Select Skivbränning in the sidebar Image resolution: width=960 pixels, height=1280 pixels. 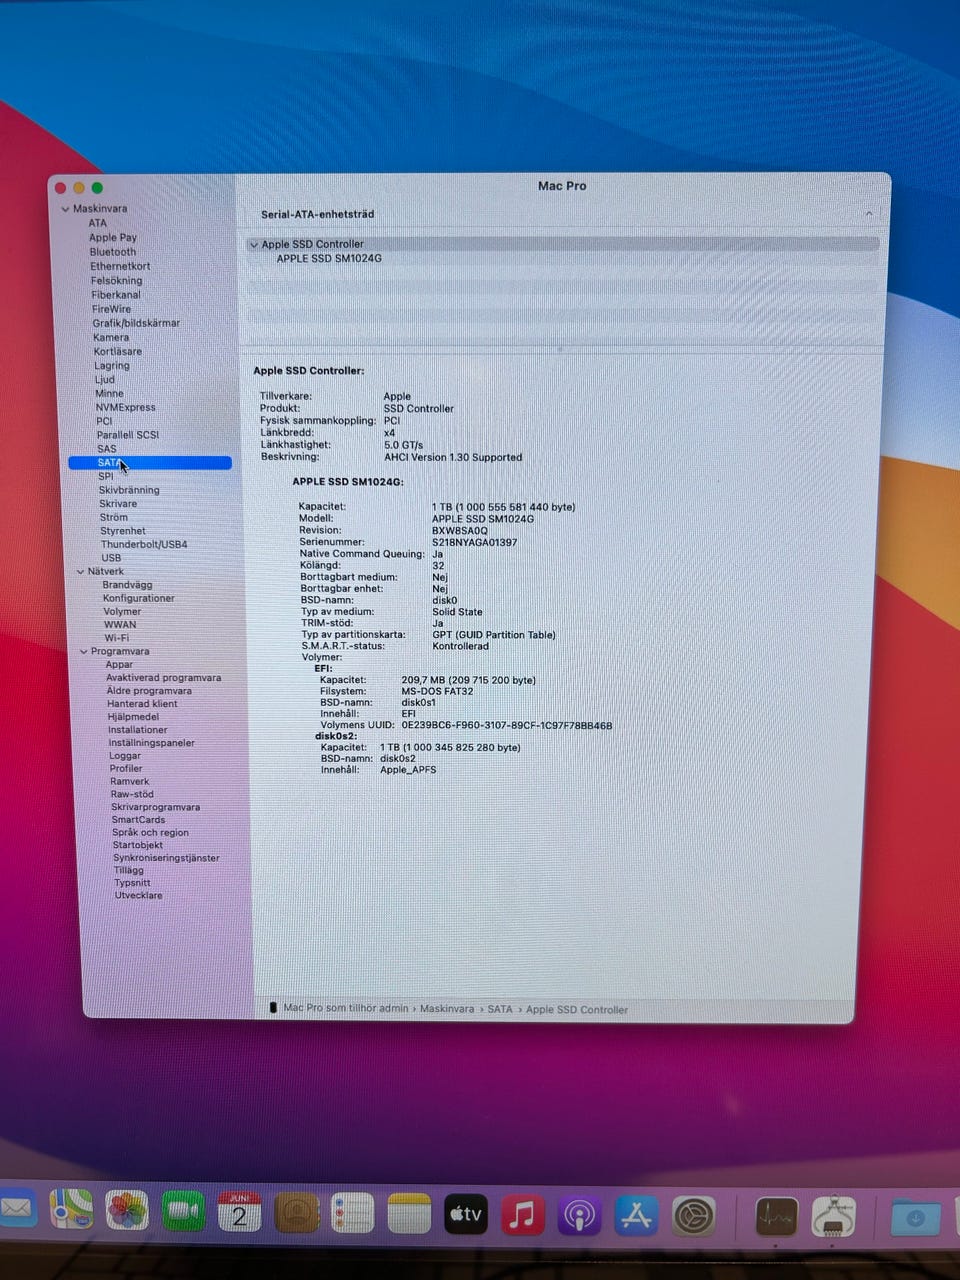click(129, 490)
